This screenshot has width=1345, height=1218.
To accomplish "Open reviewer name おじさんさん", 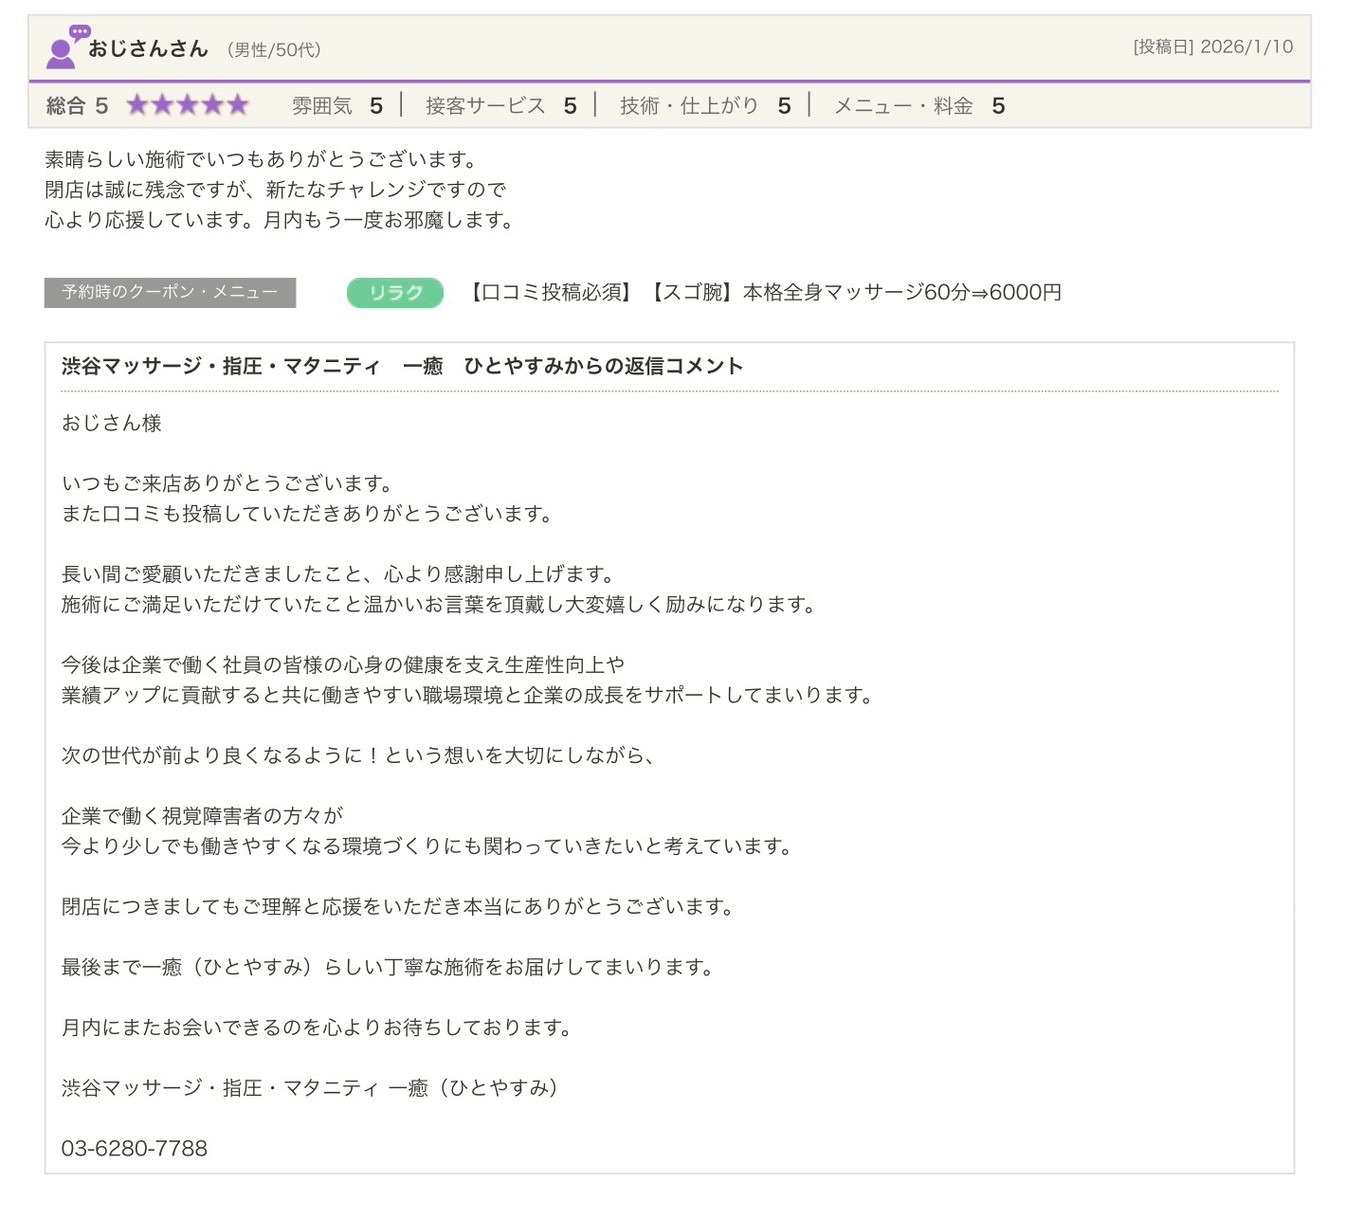I will 148,48.
